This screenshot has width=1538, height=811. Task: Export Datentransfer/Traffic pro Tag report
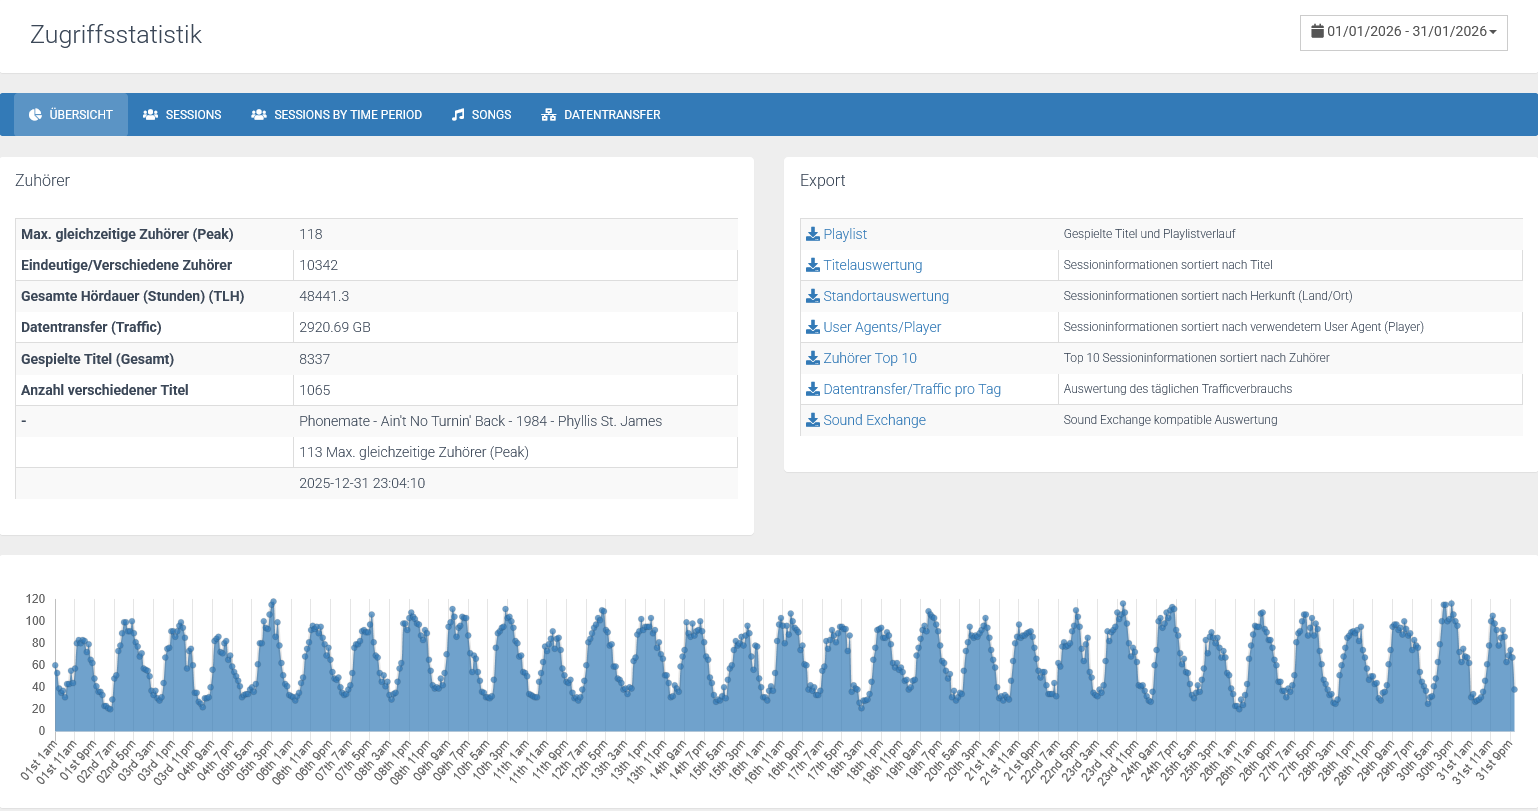pos(911,389)
